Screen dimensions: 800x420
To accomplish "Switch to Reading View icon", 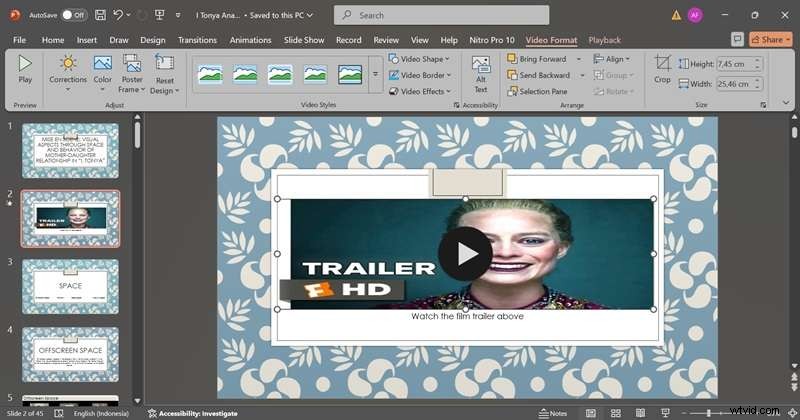I will click(x=640, y=413).
